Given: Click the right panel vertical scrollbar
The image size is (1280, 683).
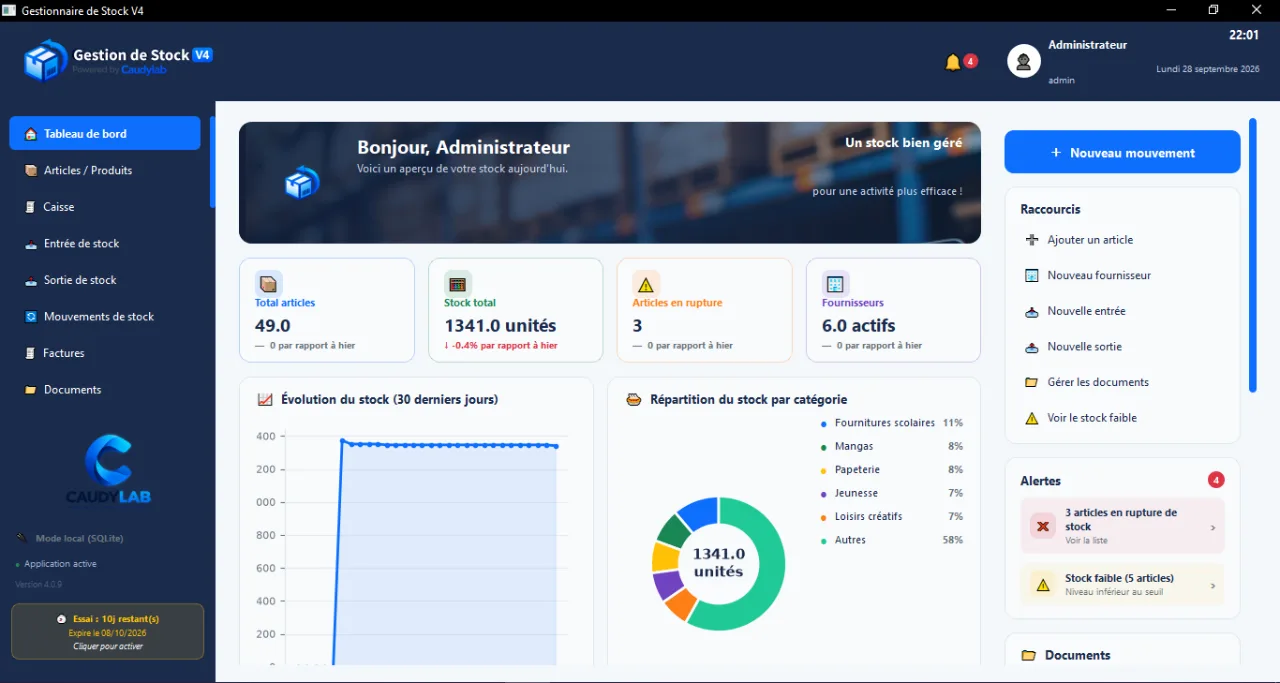Looking at the screenshot, I should click(1252, 256).
